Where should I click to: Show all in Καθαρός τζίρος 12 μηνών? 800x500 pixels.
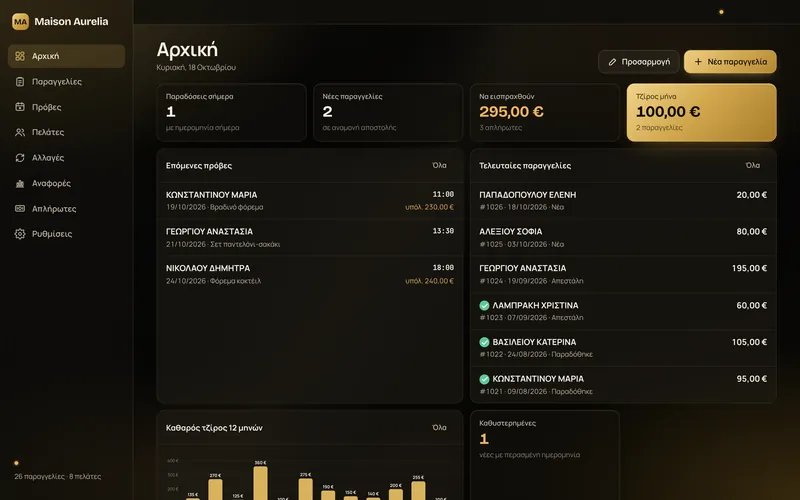[439, 428]
